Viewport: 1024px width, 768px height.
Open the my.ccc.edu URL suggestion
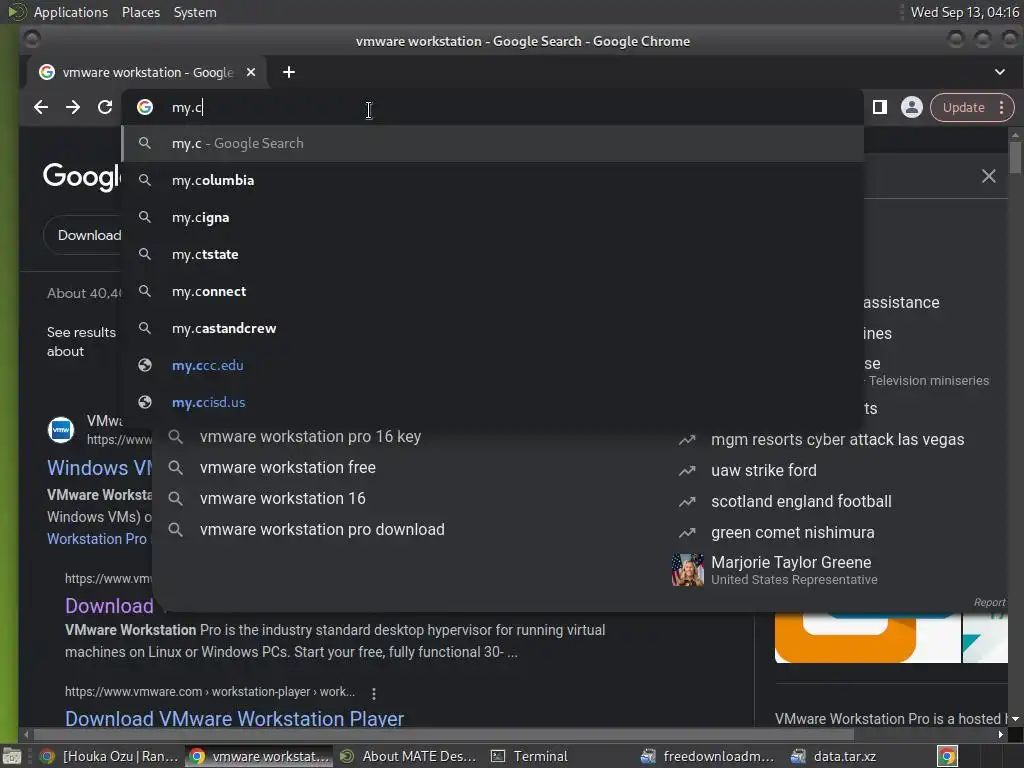(x=493, y=366)
